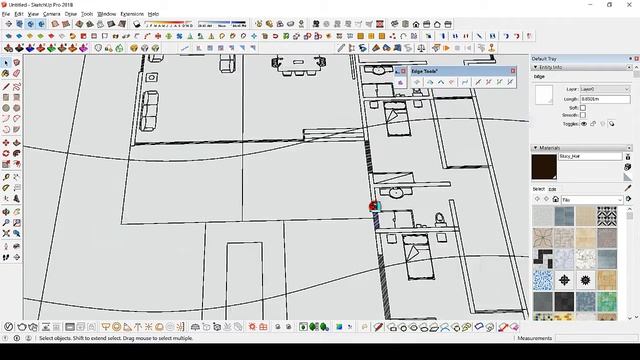Open the Extensions menu

[x=132, y=14]
